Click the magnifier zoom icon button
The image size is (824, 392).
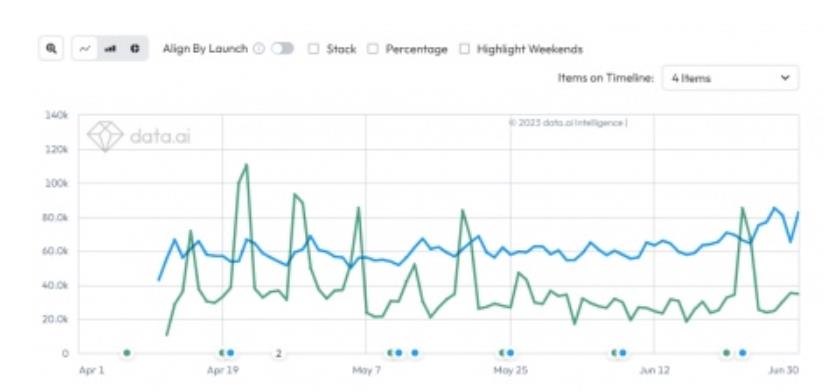pyautogui.click(x=51, y=48)
